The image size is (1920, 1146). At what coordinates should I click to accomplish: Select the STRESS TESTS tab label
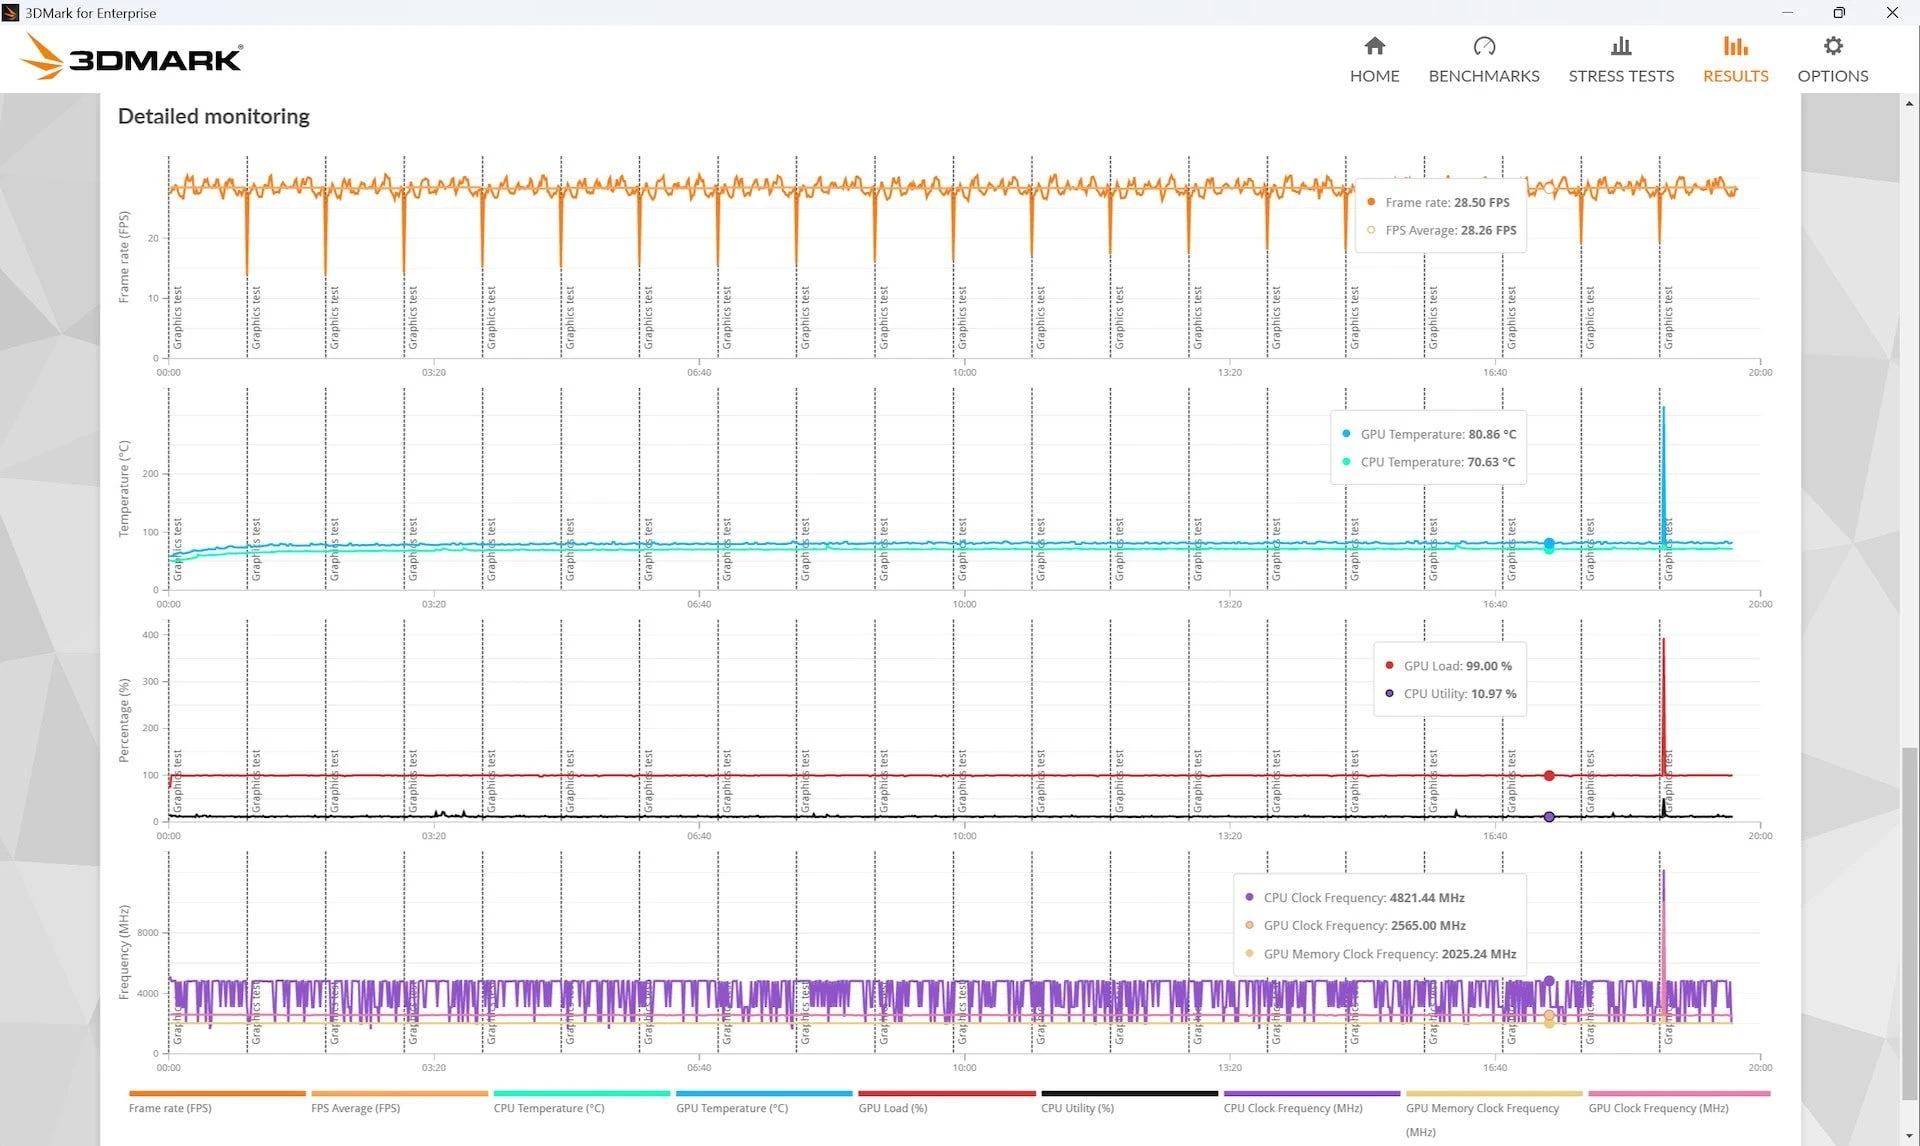pos(1620,76)
